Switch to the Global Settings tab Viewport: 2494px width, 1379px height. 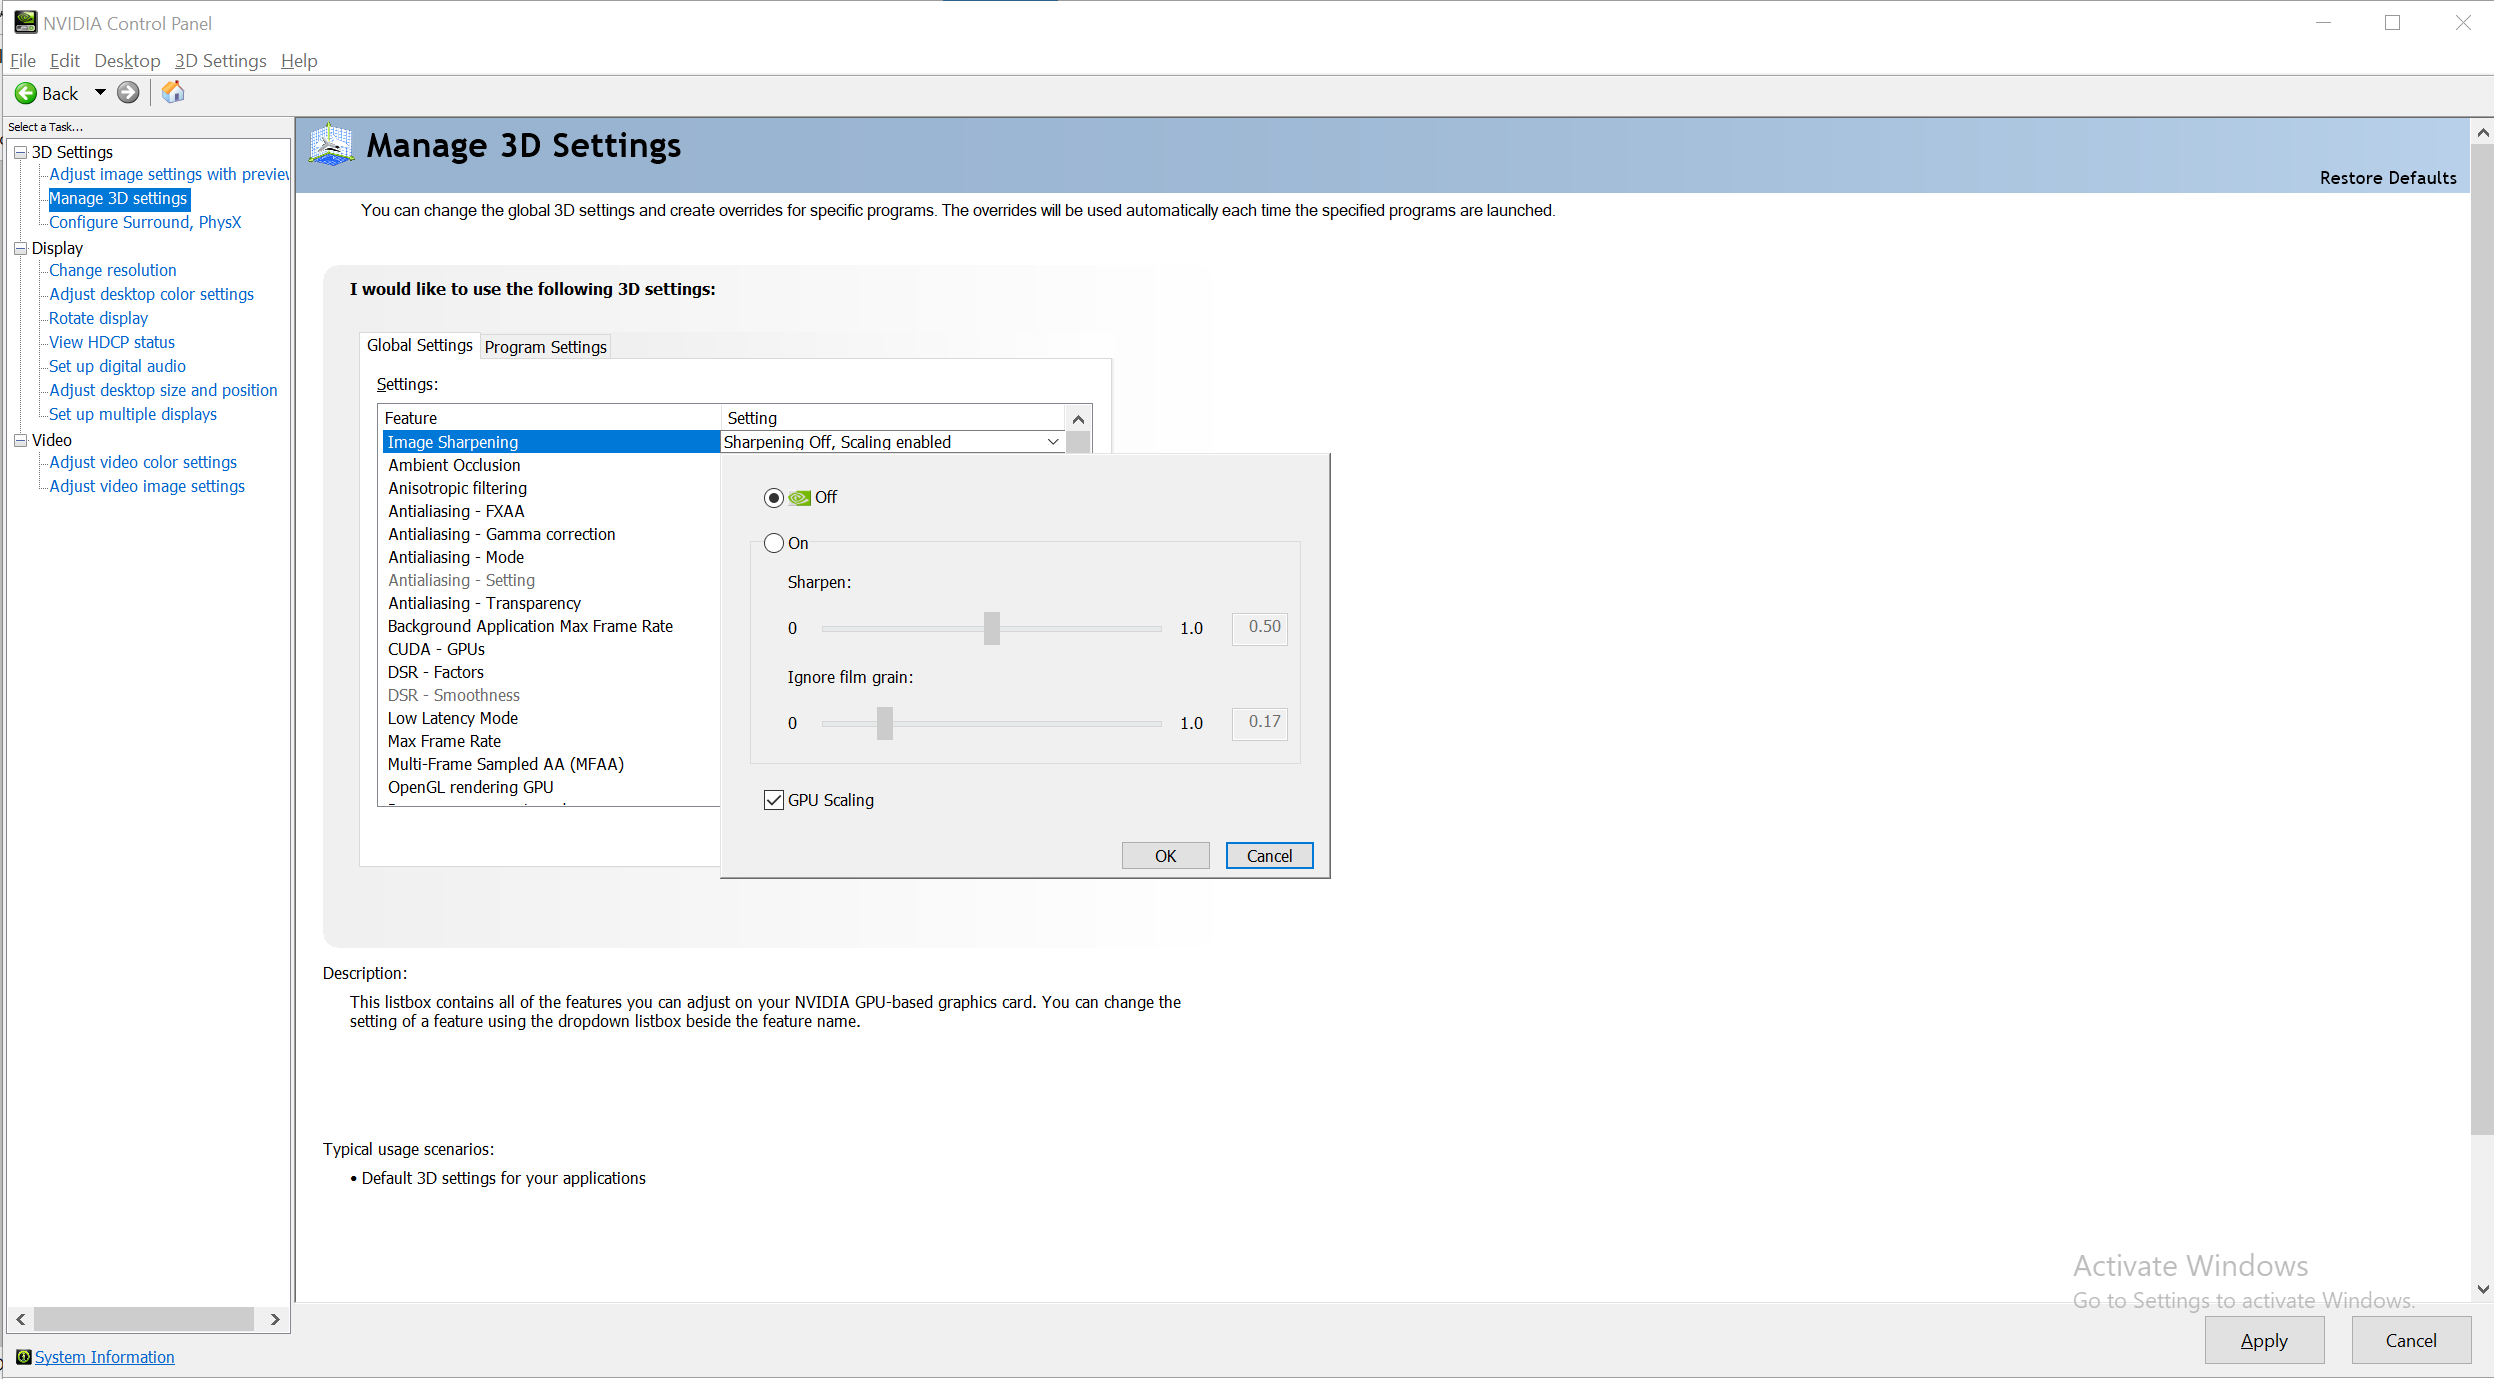tap(419, 345)
